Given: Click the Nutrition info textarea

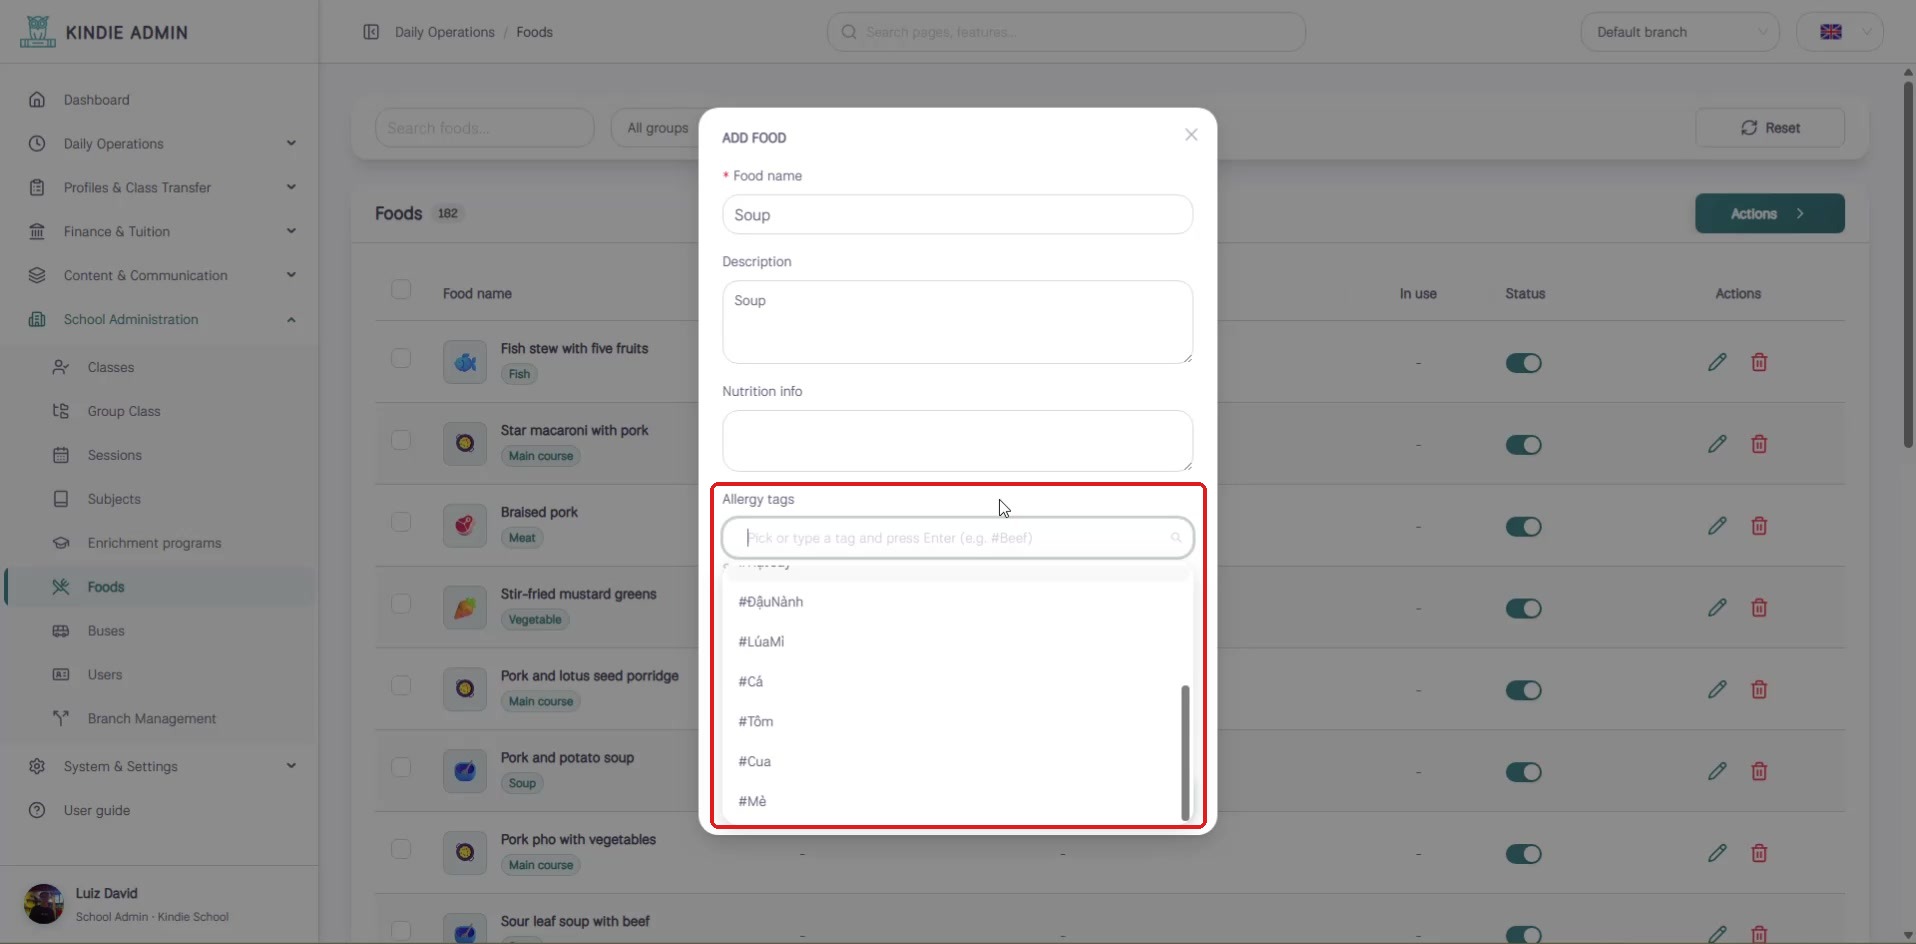Looking at the screenshot, I should [x=957, y=441].
